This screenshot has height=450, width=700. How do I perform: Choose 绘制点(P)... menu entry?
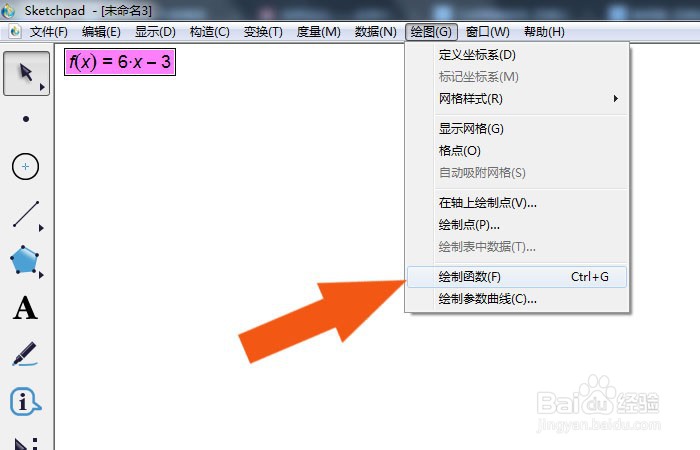tap(517, 225)
